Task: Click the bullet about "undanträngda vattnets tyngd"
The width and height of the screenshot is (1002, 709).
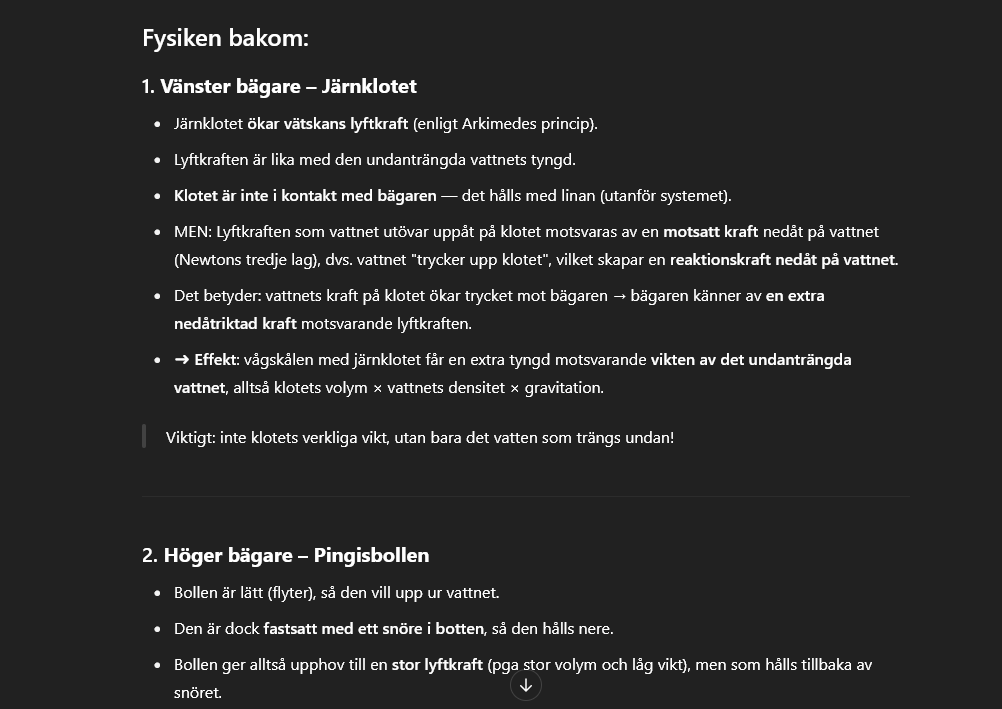Action: (374, 160)
